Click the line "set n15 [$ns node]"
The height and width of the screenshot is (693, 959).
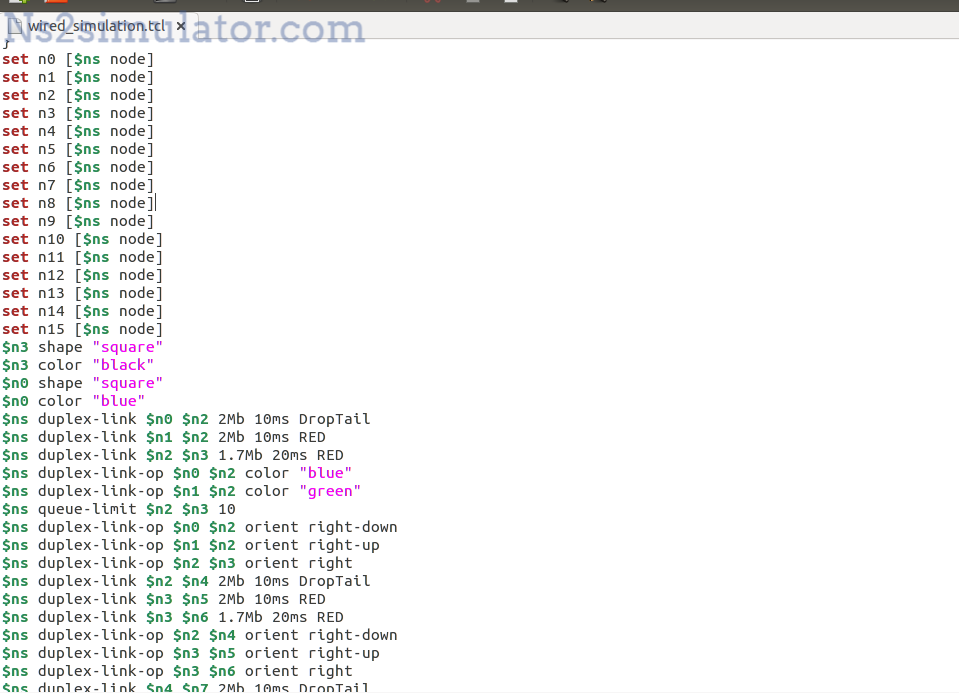click(x=83, y=329)
